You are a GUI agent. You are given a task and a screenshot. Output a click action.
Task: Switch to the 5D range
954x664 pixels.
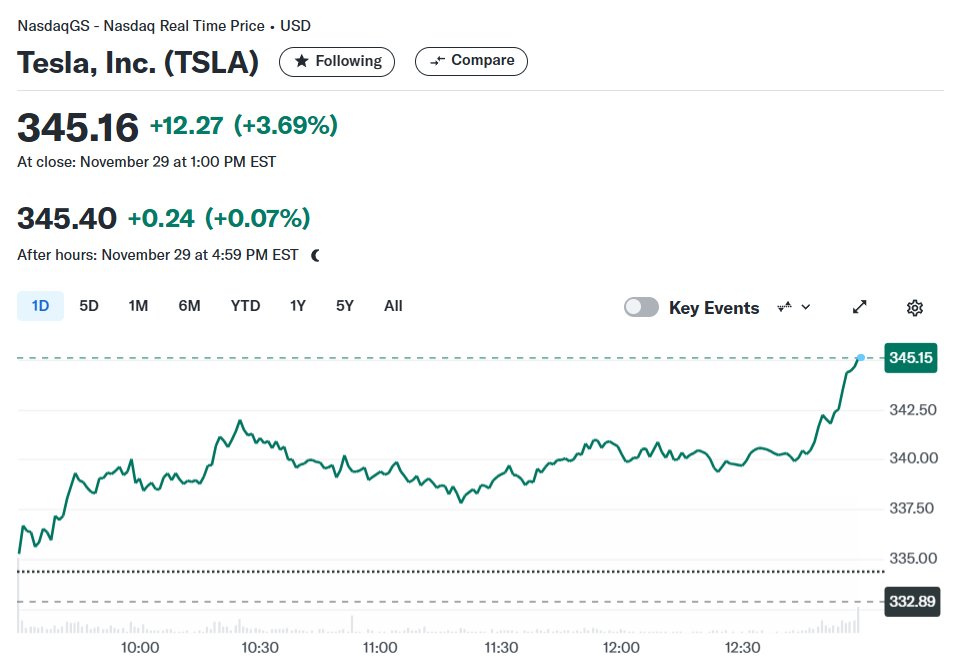point(89,306)
